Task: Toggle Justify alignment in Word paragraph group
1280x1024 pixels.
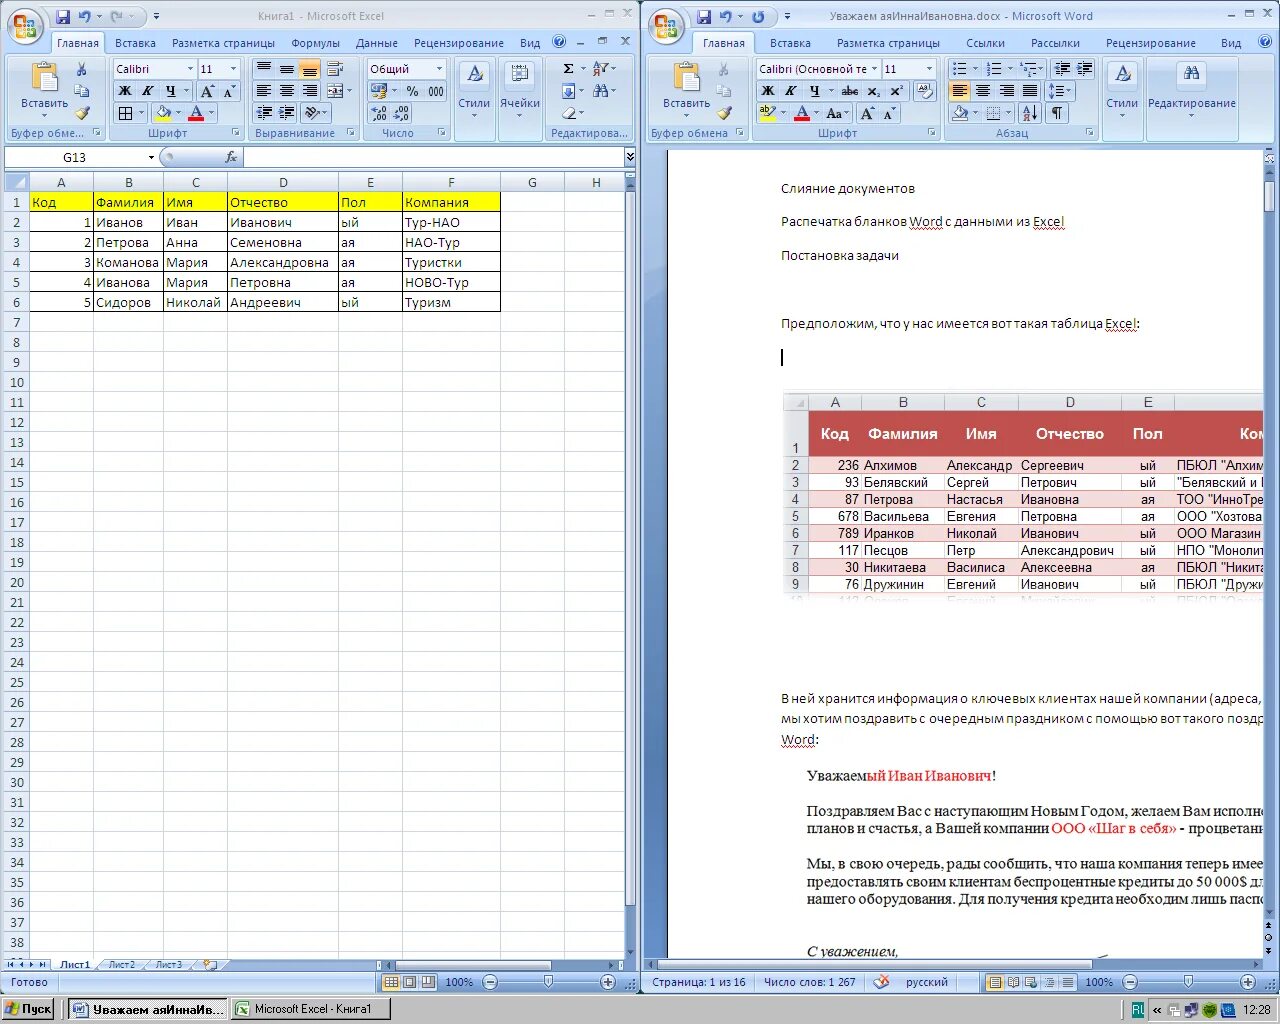Action: tap(1030, 91)
